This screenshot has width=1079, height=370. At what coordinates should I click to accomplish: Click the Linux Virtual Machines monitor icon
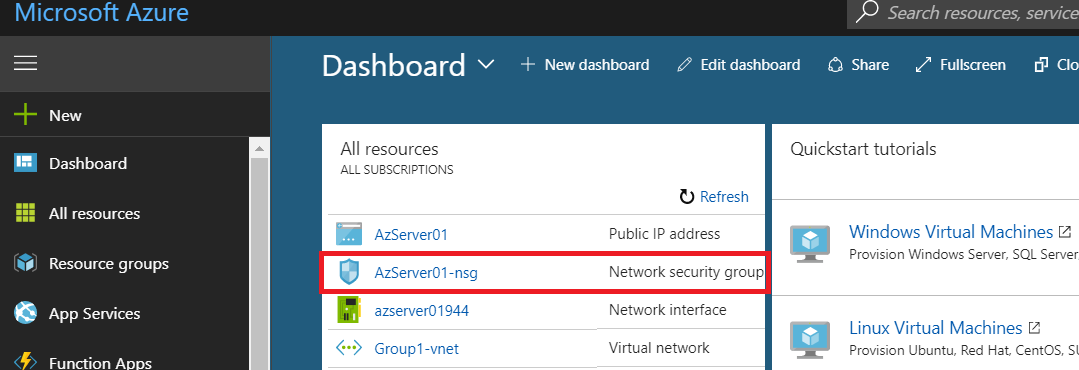(809, 339)
